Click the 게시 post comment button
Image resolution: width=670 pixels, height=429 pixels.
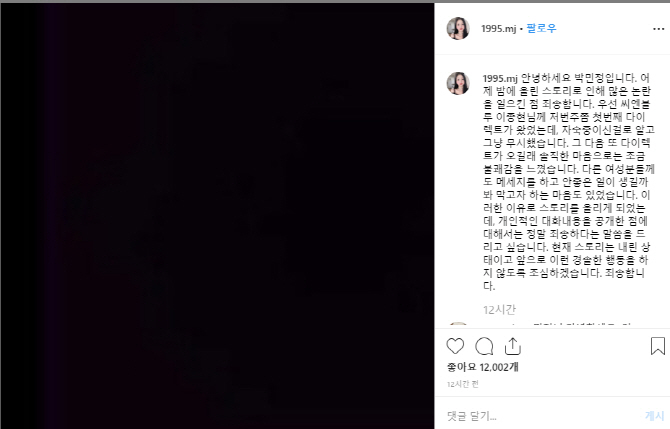[655, 416]
